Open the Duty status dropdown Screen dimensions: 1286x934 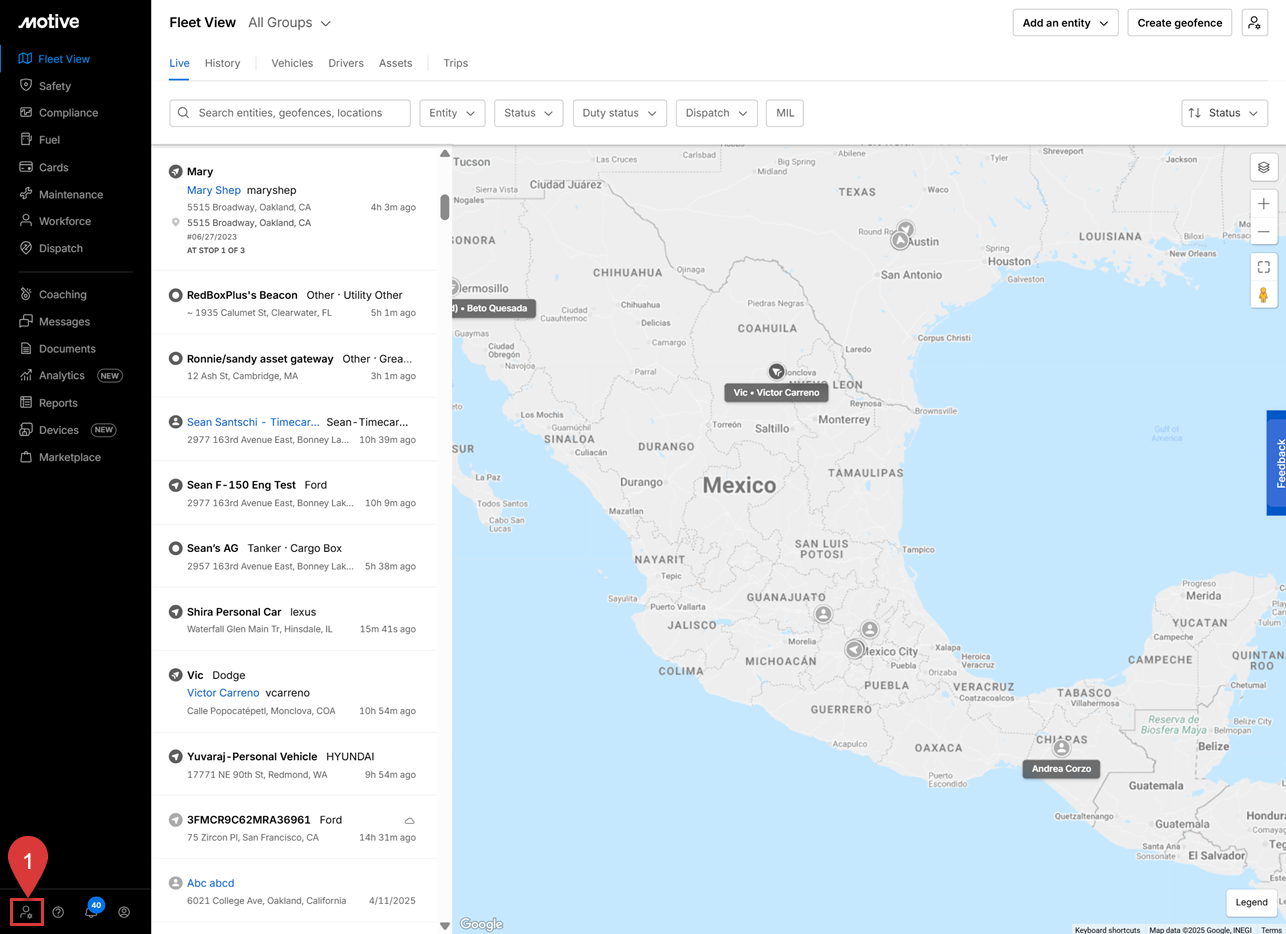coord(619,113)
